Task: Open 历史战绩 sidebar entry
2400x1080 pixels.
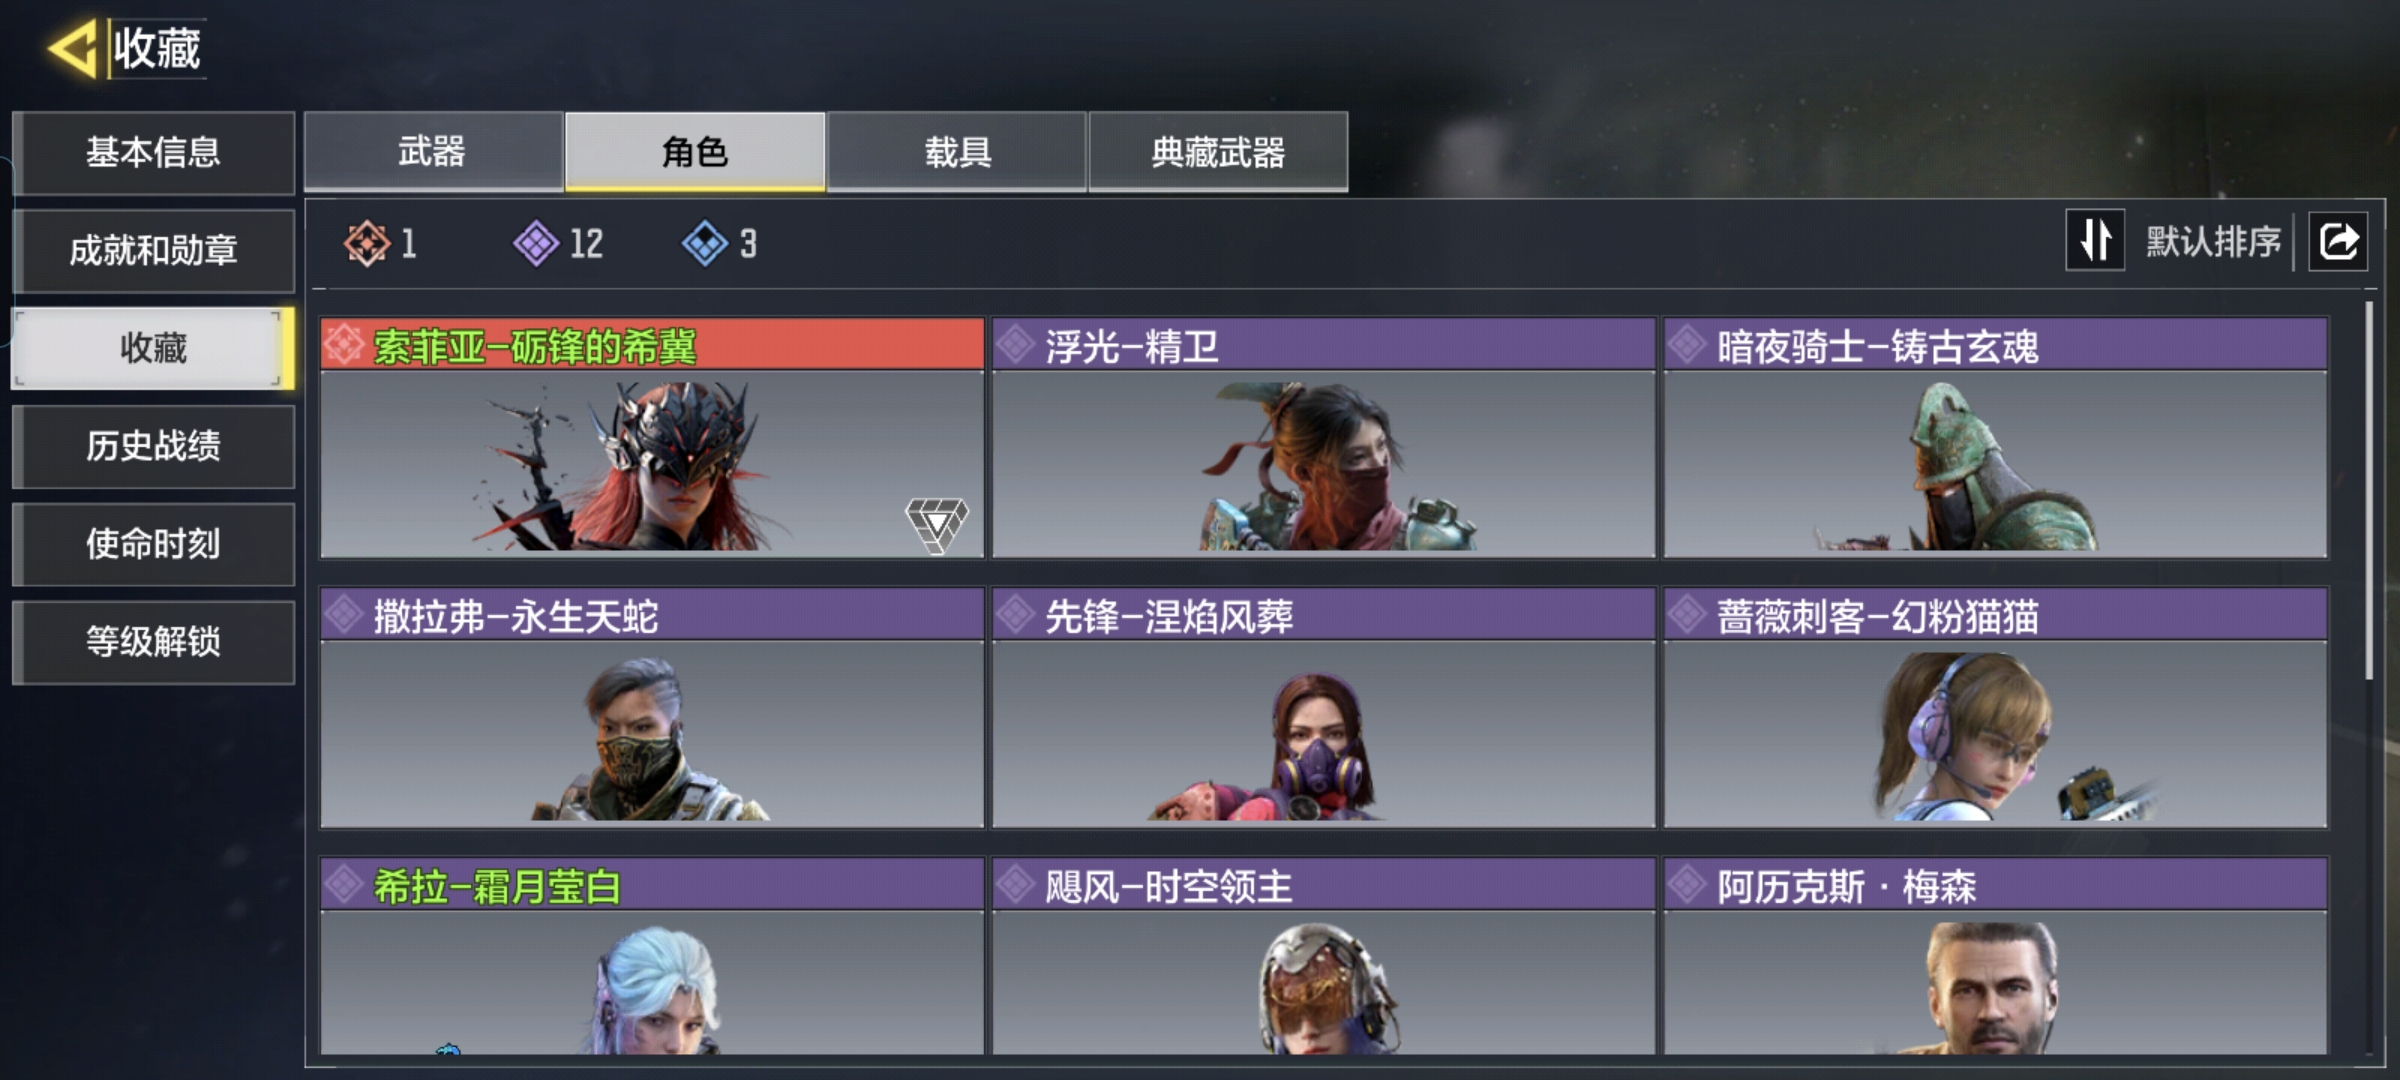Action: (153, 446)
